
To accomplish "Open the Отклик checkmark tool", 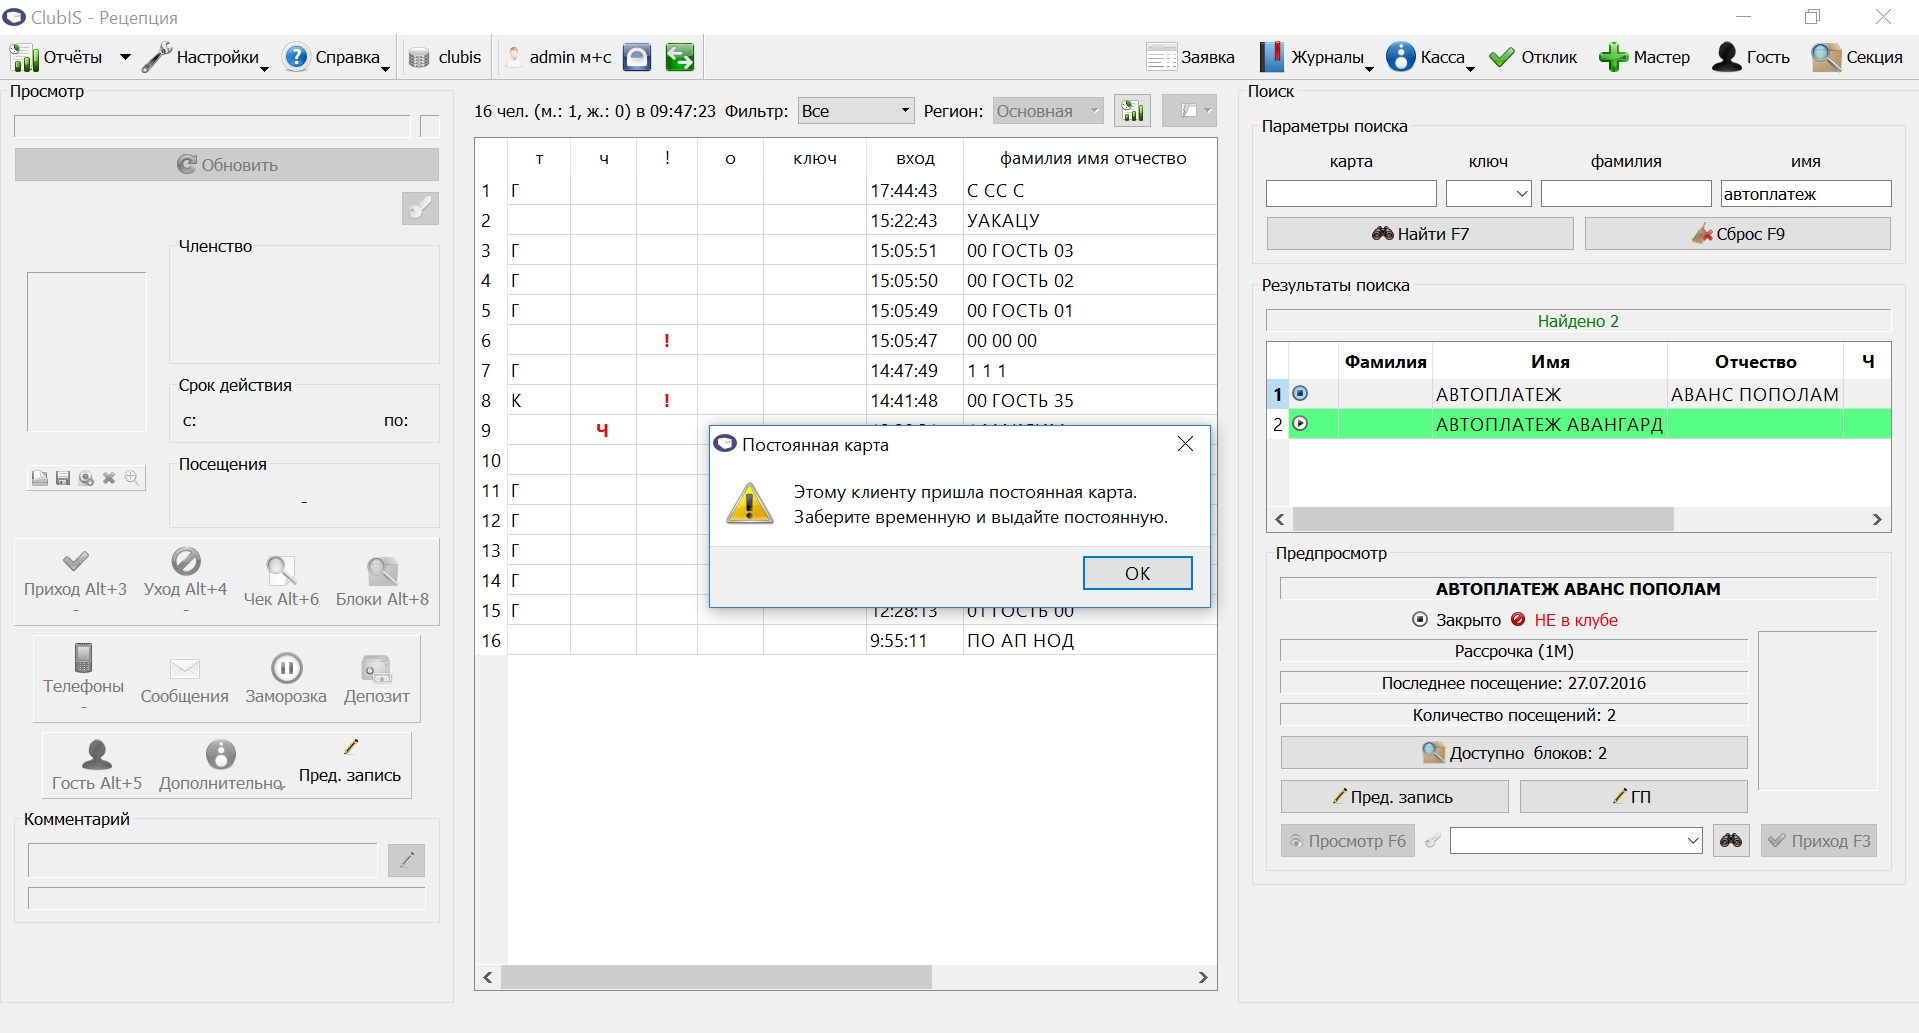I will [x=1532, y=57].
